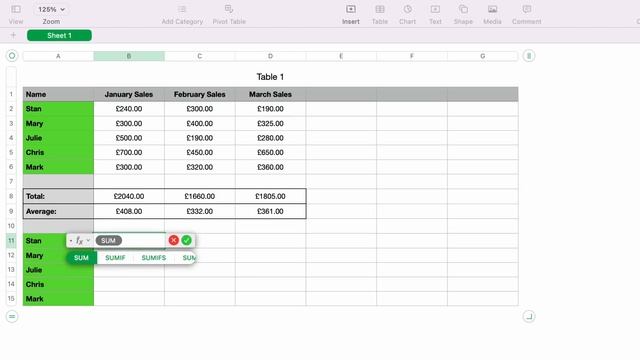Click the add column handle at right of headers
Screen dimensions: 640x360
click(529, 56)
